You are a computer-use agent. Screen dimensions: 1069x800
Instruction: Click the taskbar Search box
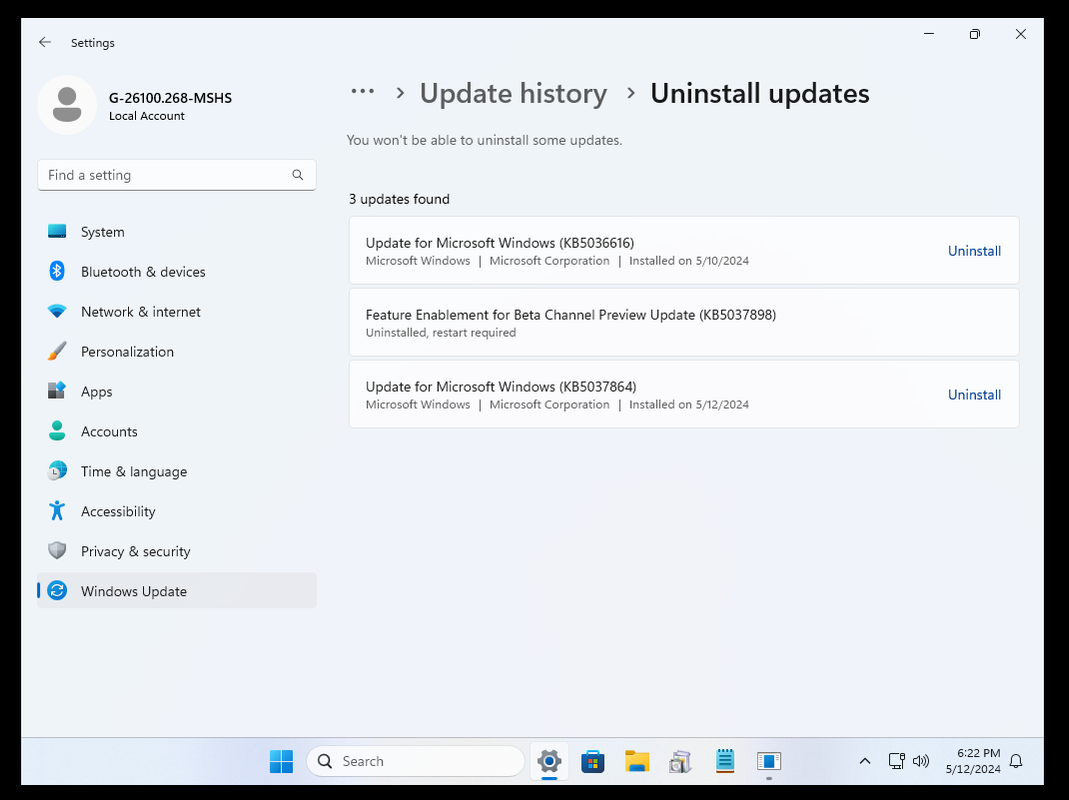pyautogui.click(x=416, y=761)
